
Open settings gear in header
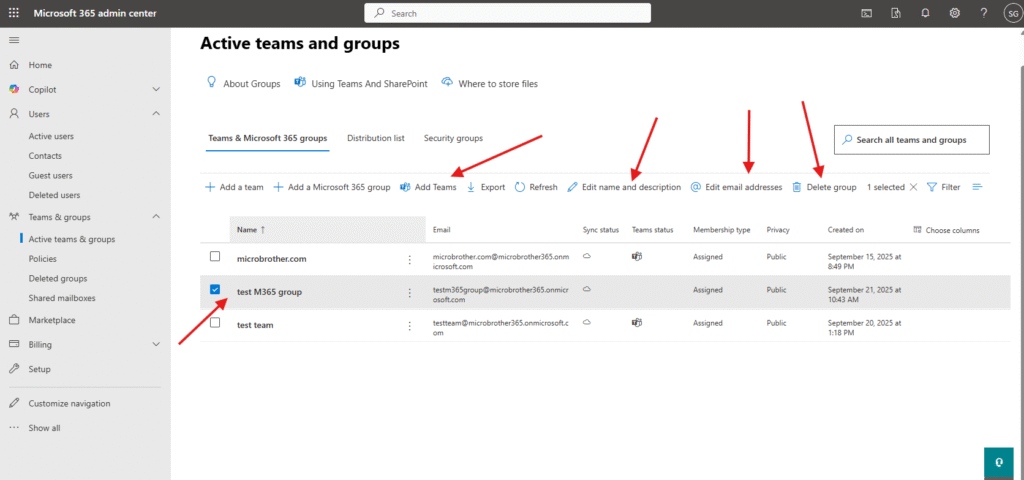click(955, 13)
